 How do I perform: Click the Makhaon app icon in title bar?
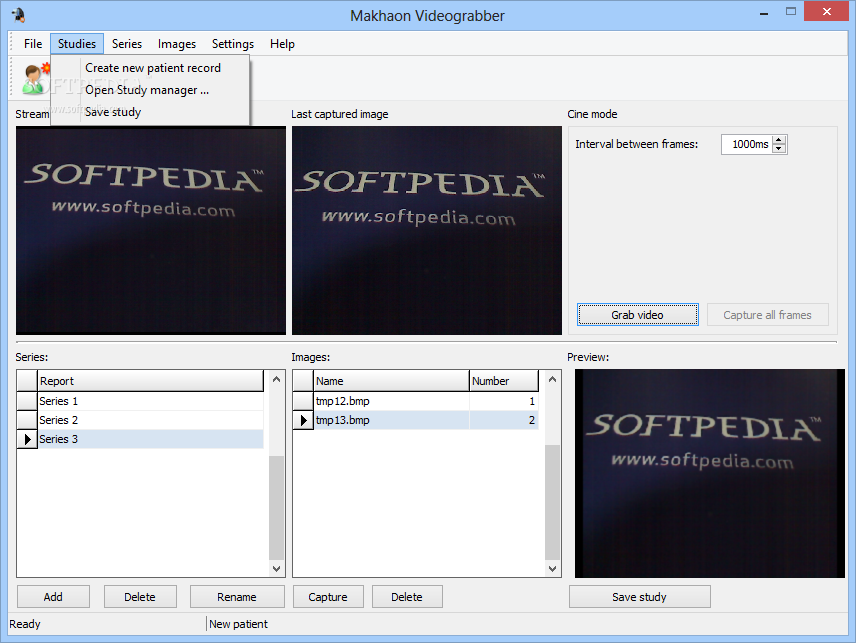(x=18, y=15)
